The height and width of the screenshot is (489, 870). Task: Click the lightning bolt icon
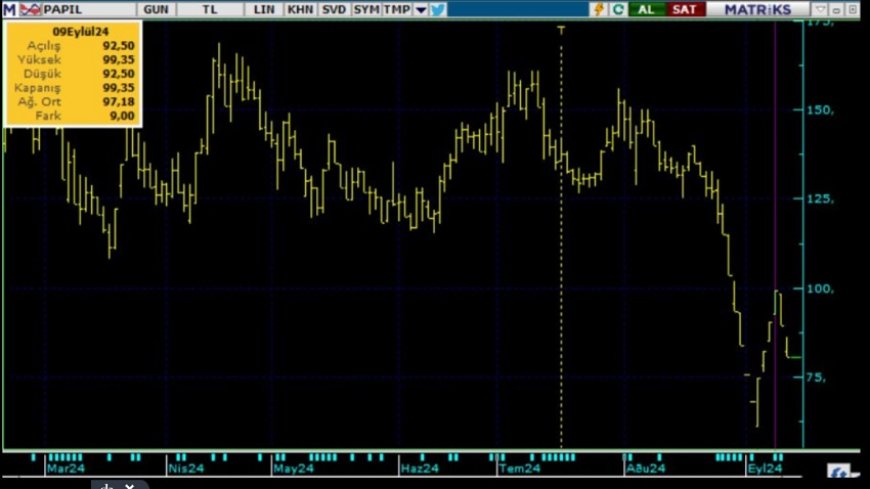pyautogui.click(x=599, y=9)
